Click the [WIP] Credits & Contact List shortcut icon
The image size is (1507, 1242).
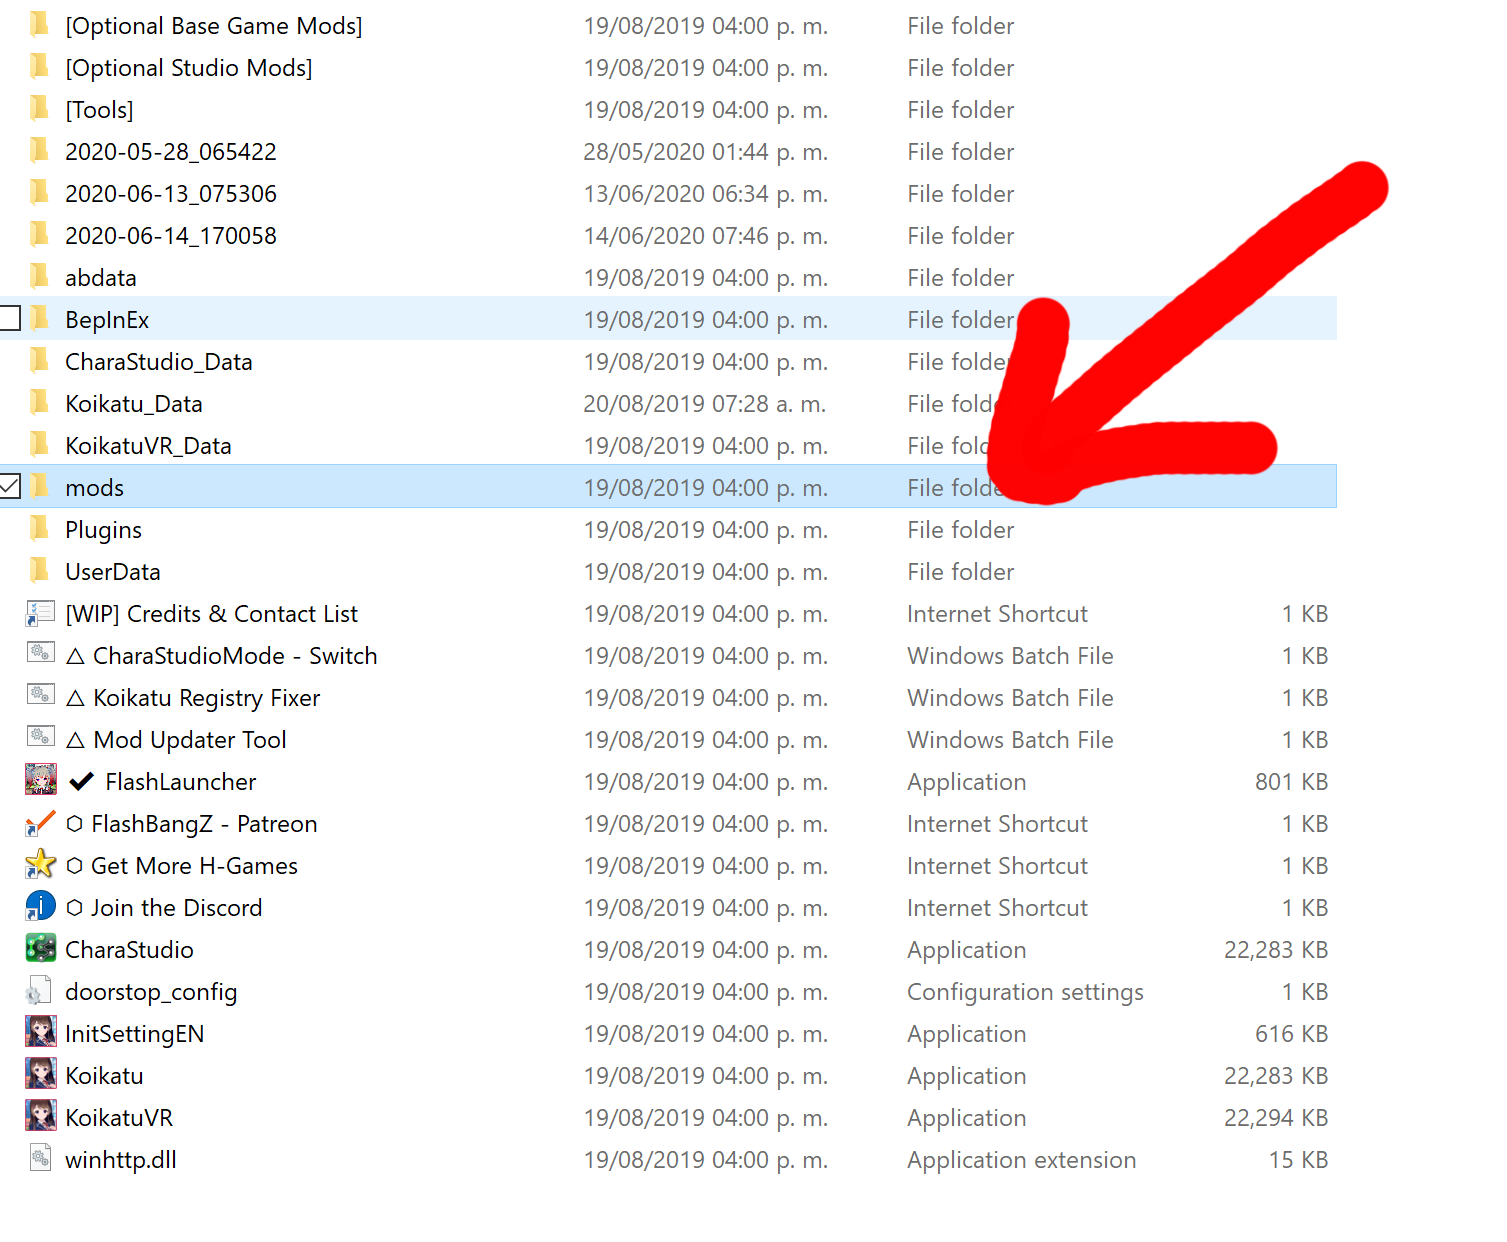(x=40, y=613)
